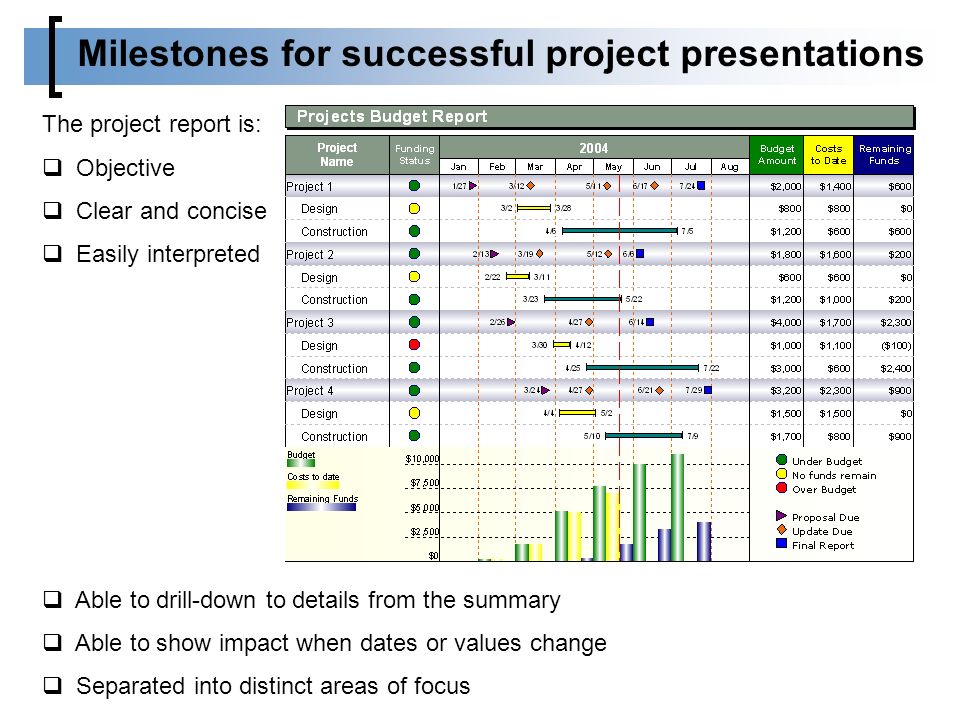Click Project 4 Construction green status circle

point(414,436)
